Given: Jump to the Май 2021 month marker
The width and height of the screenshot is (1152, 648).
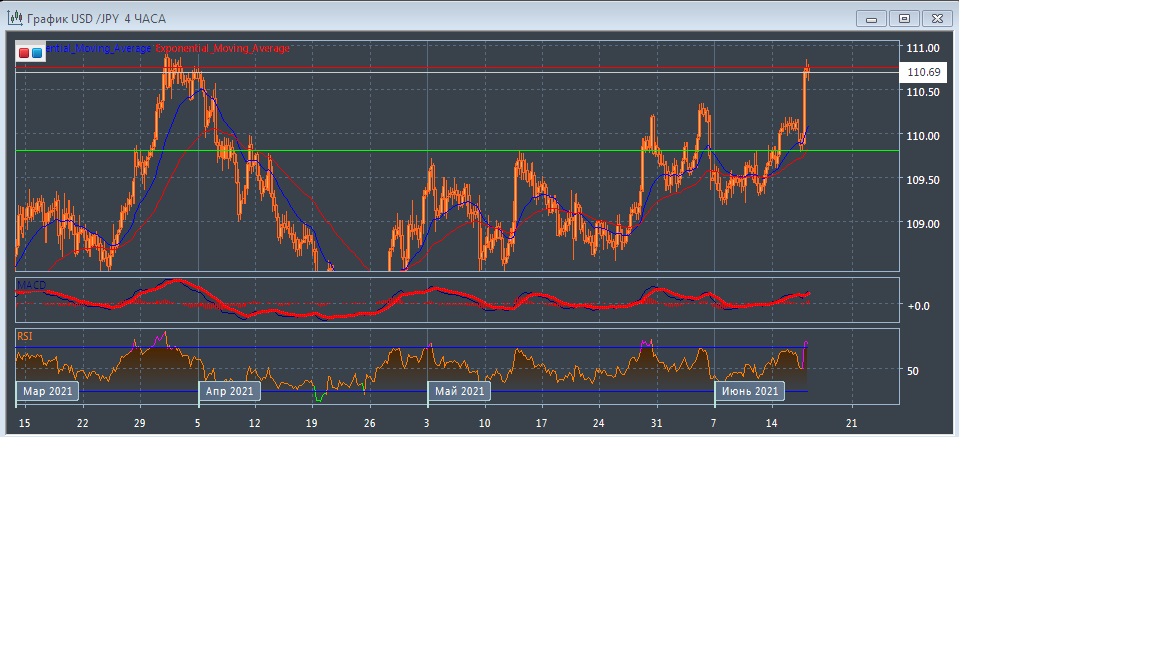Looking at the screenshot, I should click(459, 391).
